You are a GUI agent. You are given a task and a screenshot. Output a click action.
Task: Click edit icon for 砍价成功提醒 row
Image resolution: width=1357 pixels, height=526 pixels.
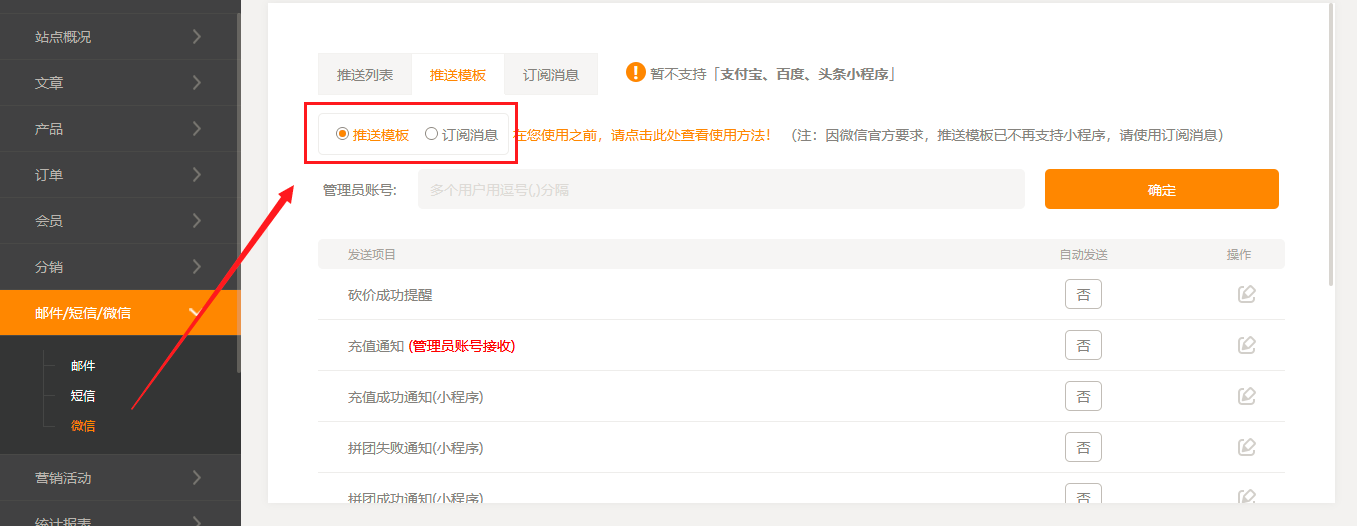(x=1246, y=294)
